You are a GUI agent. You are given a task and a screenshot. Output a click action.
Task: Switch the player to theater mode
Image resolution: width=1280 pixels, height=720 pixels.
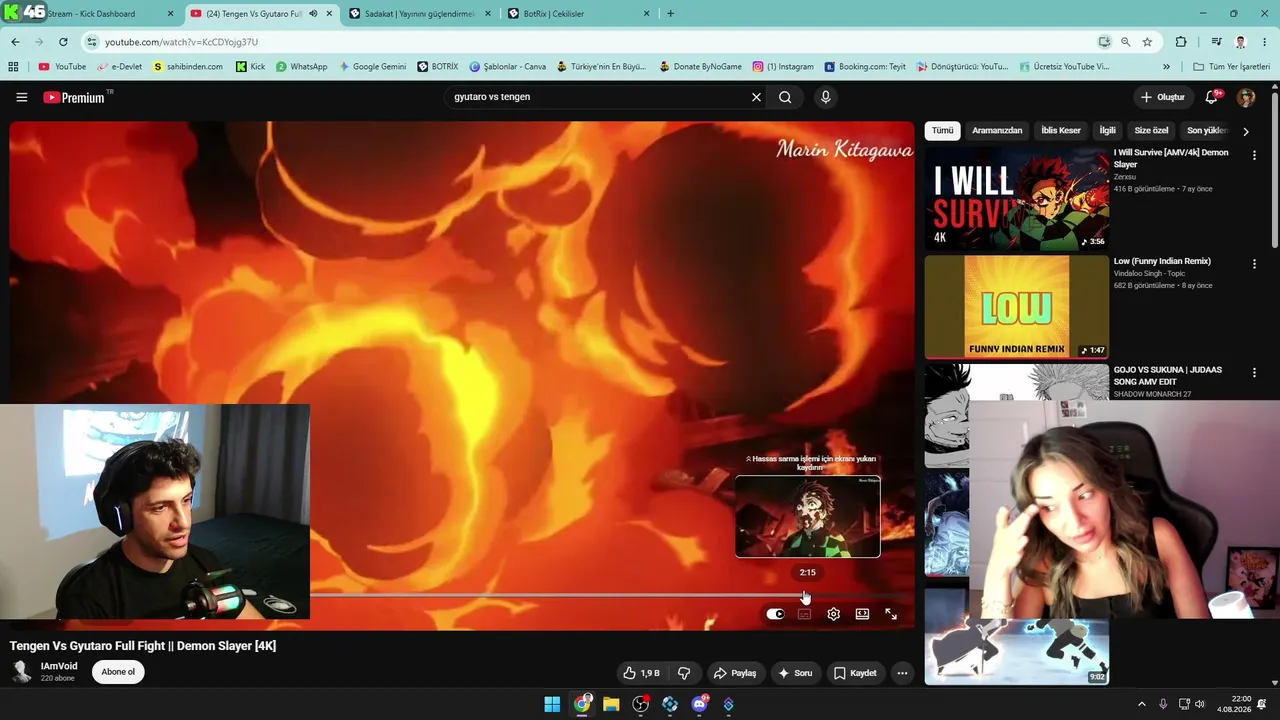pos(862,614)
